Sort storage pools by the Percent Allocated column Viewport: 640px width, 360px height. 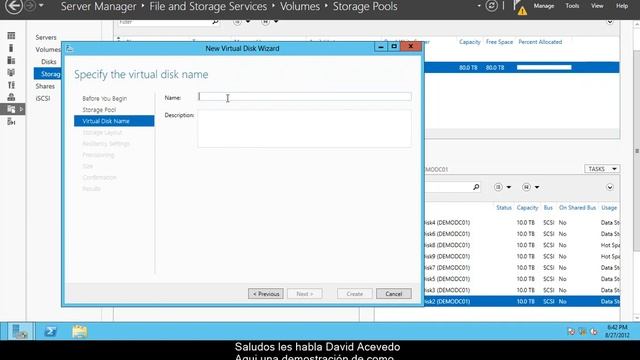click(x=540, y=42)
